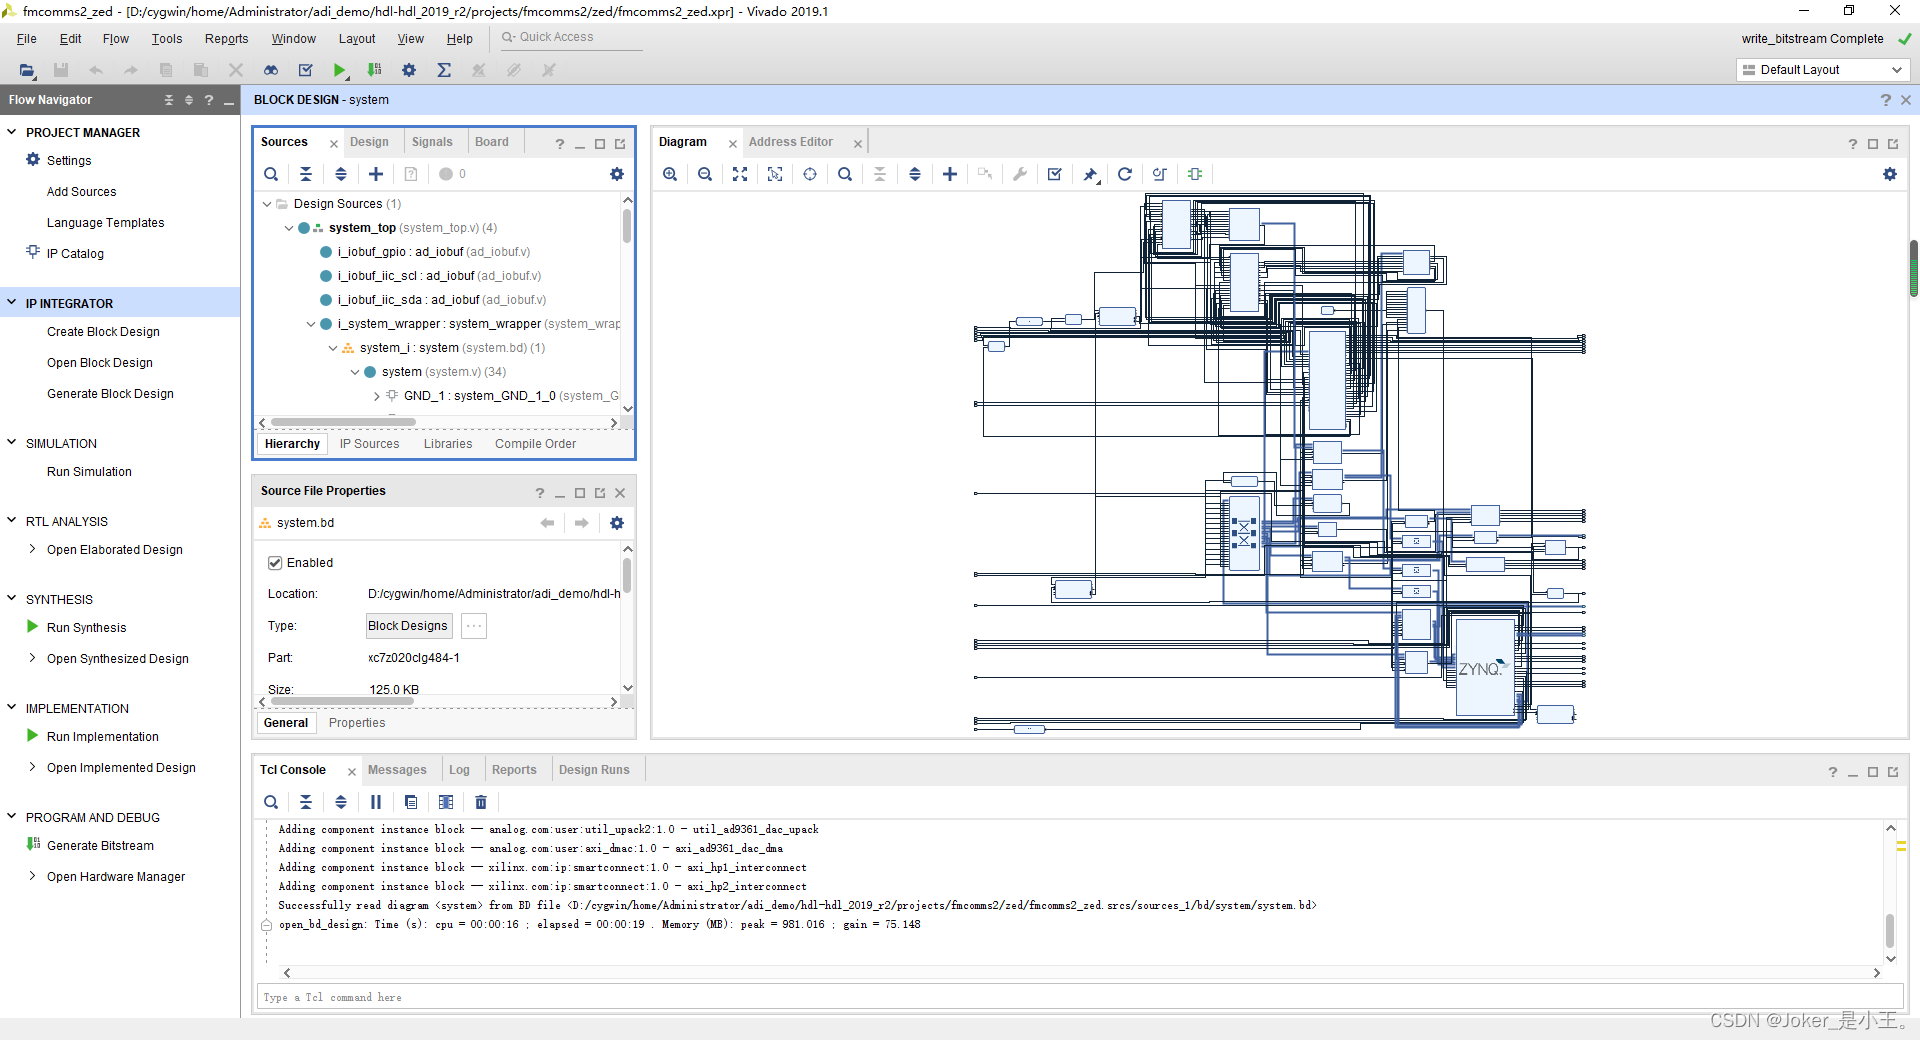Click the Generate Bitstream toolbar icon
This screenshot has width=1920, height=1040.
(374, 70)
